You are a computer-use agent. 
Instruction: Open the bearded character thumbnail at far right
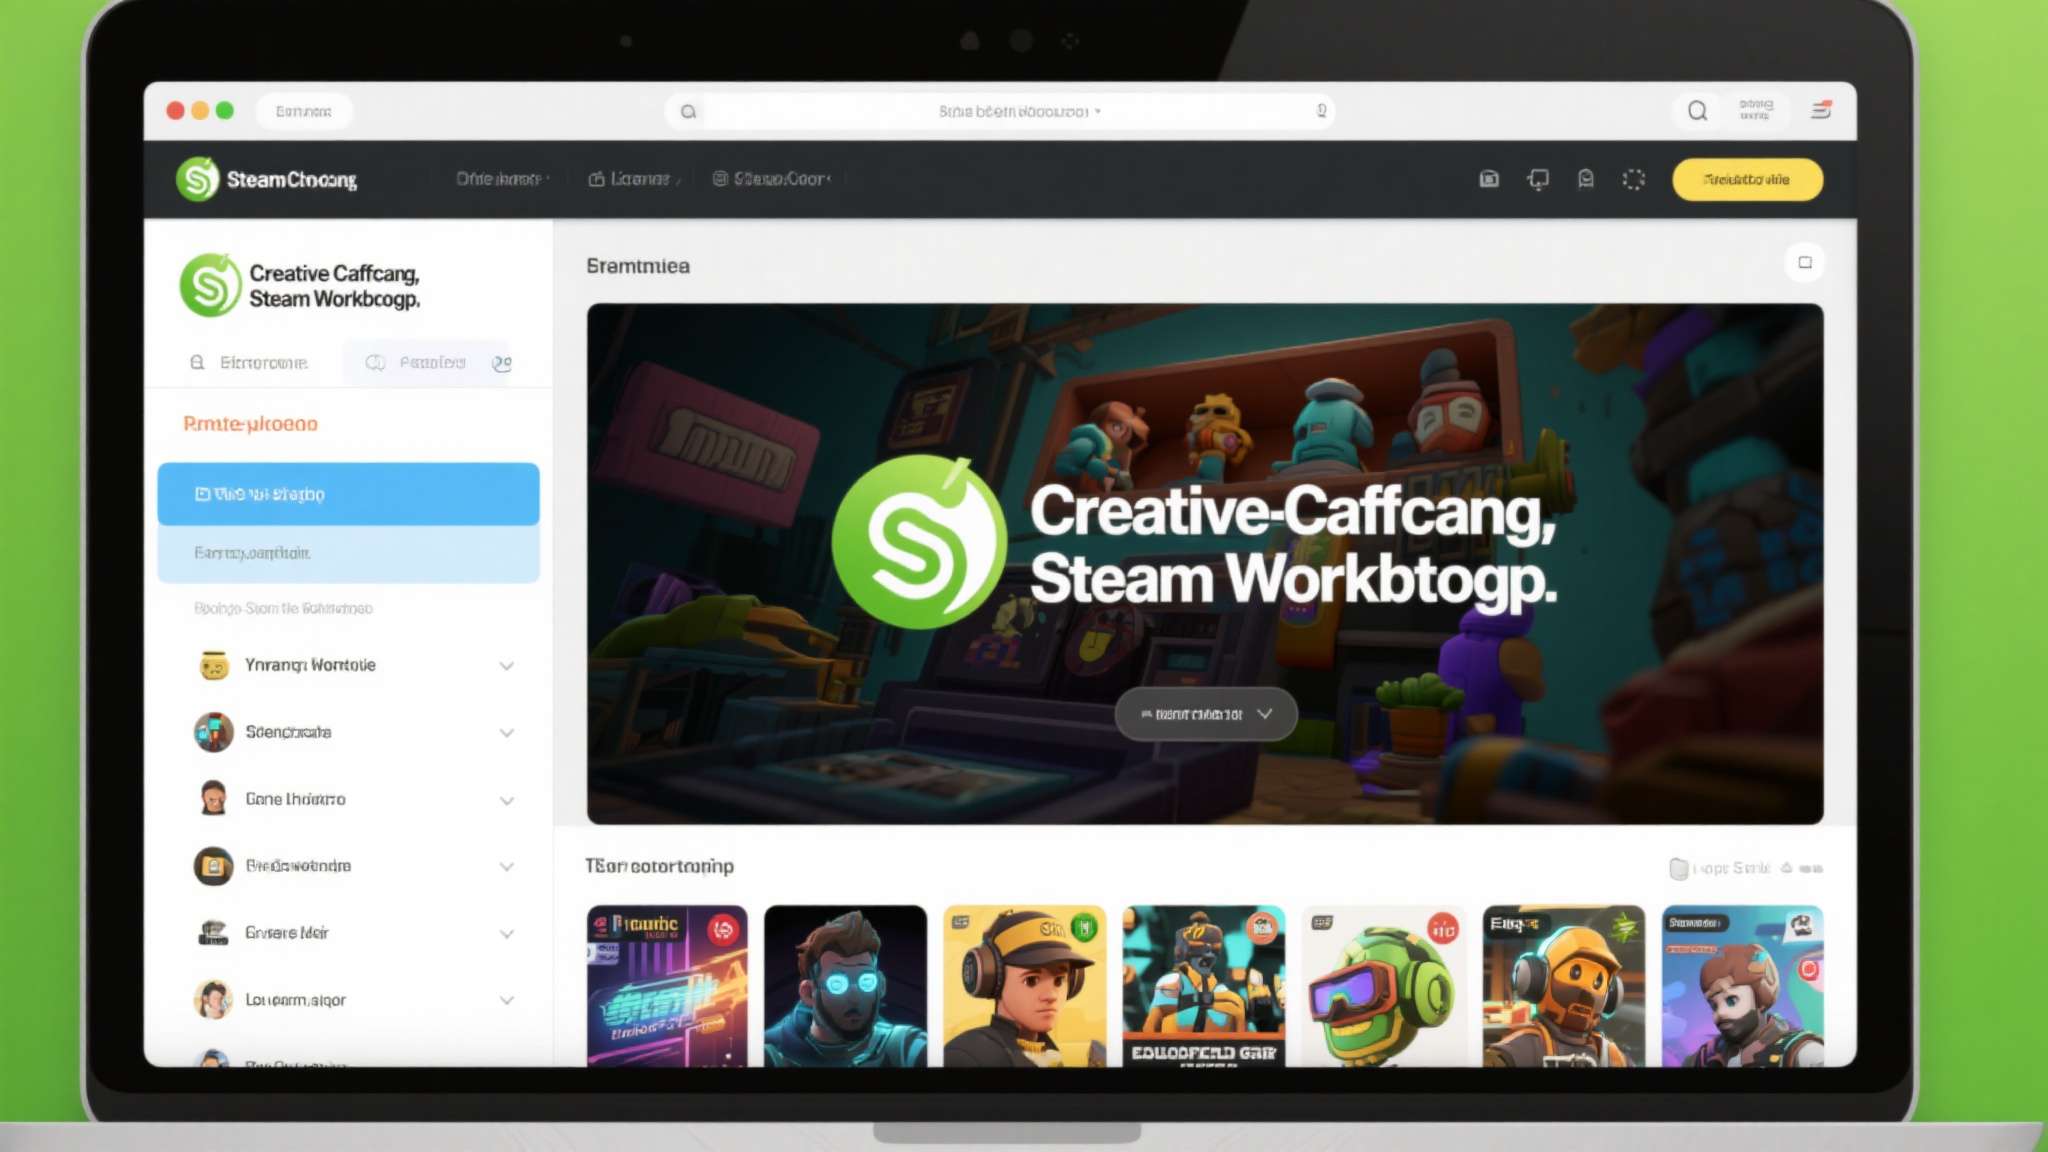tap(1742, 986)
